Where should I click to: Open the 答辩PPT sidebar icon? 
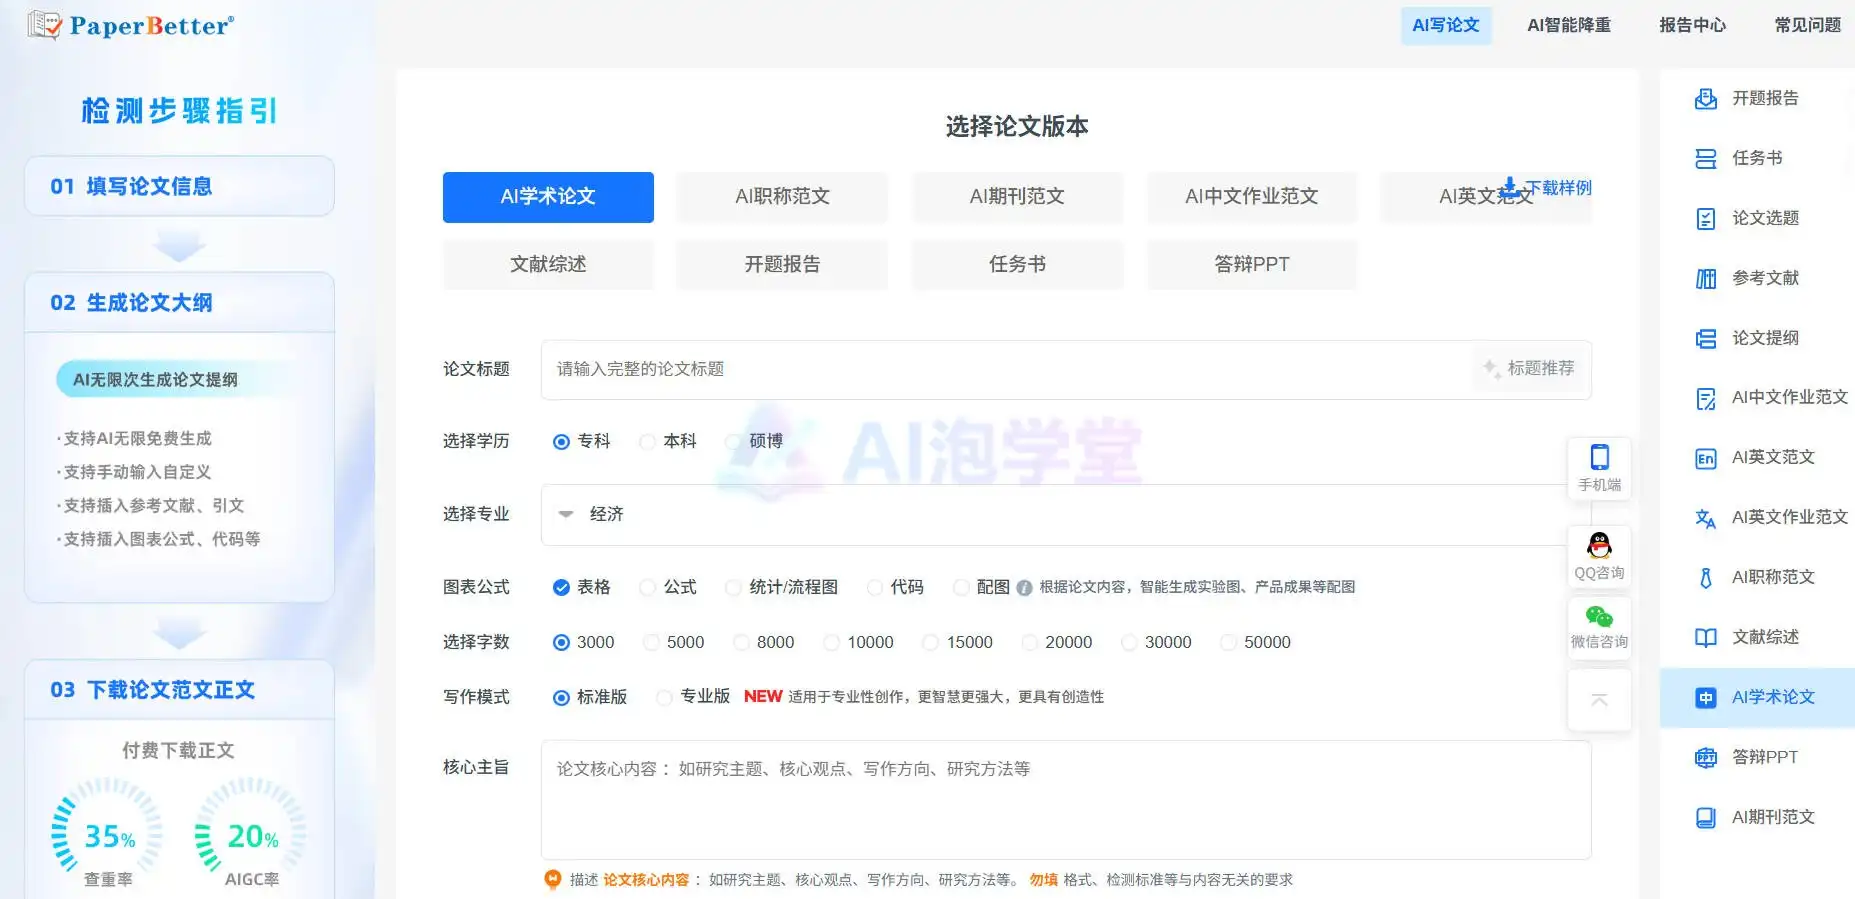pos(1706,758)
